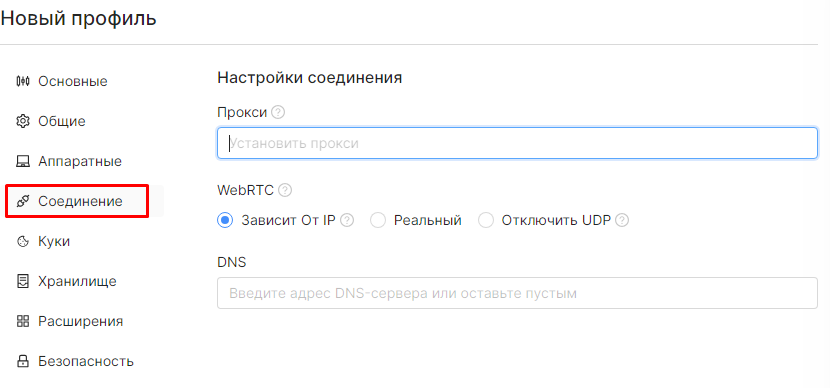Open the Основные settings tab
830x388 pixels.
[x=73, y=82]
